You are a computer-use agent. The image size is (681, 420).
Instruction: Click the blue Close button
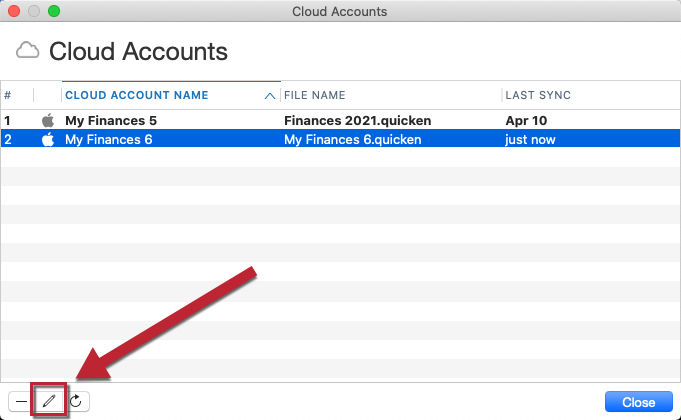[638, 402]
